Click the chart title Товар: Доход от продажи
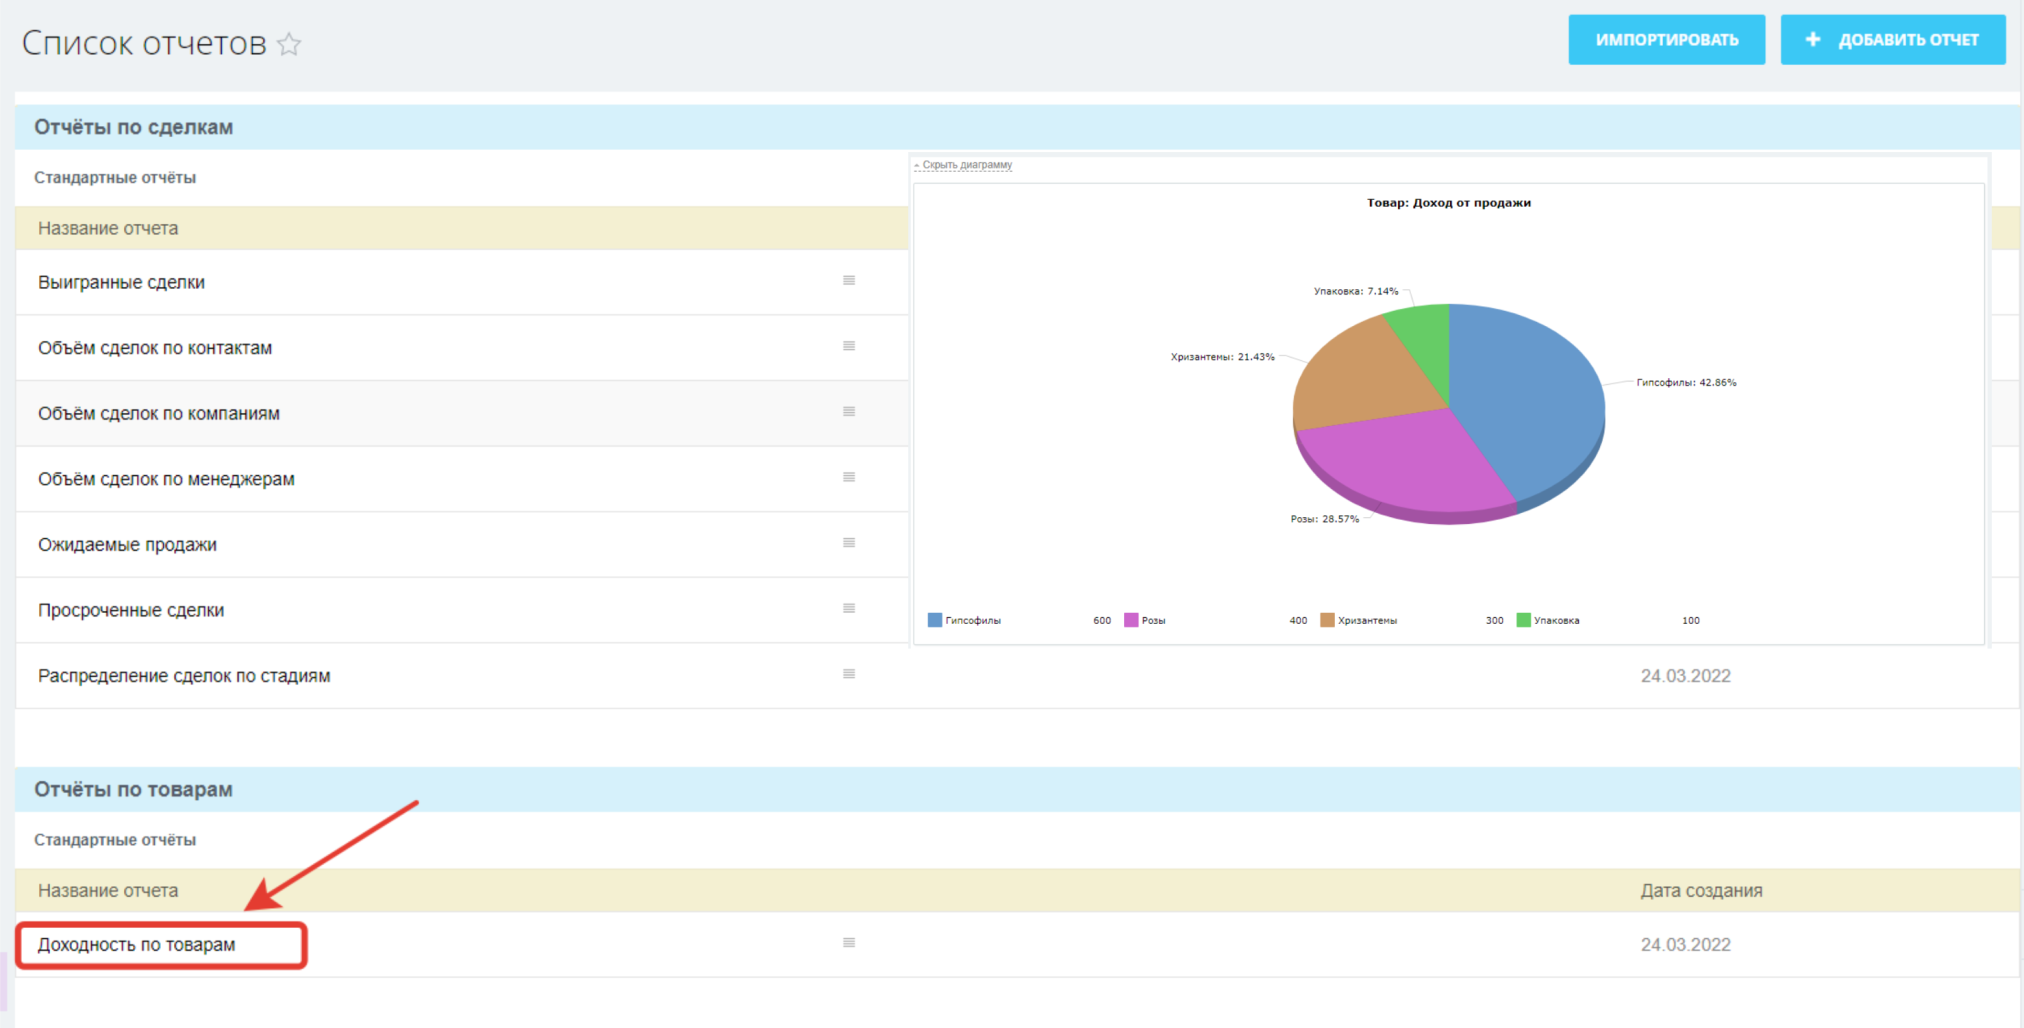 click(x=1449, y=203)
